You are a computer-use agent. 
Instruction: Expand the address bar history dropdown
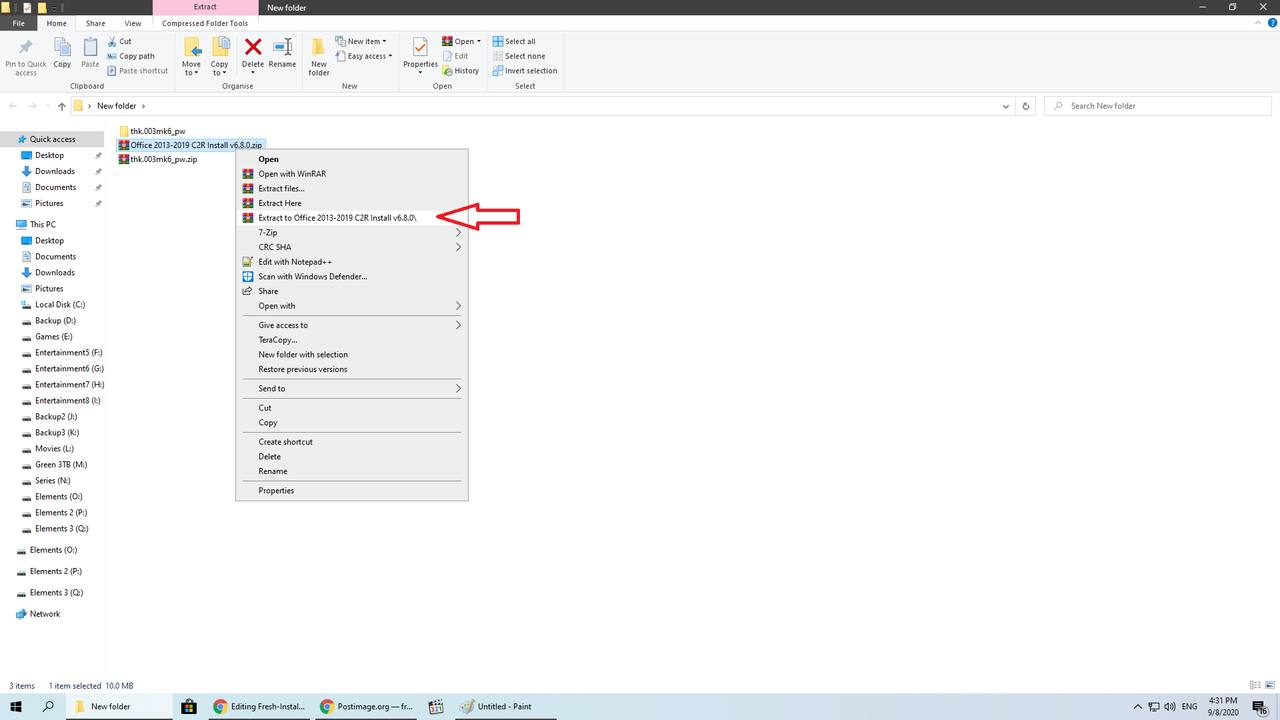[x=1006, y=106]
